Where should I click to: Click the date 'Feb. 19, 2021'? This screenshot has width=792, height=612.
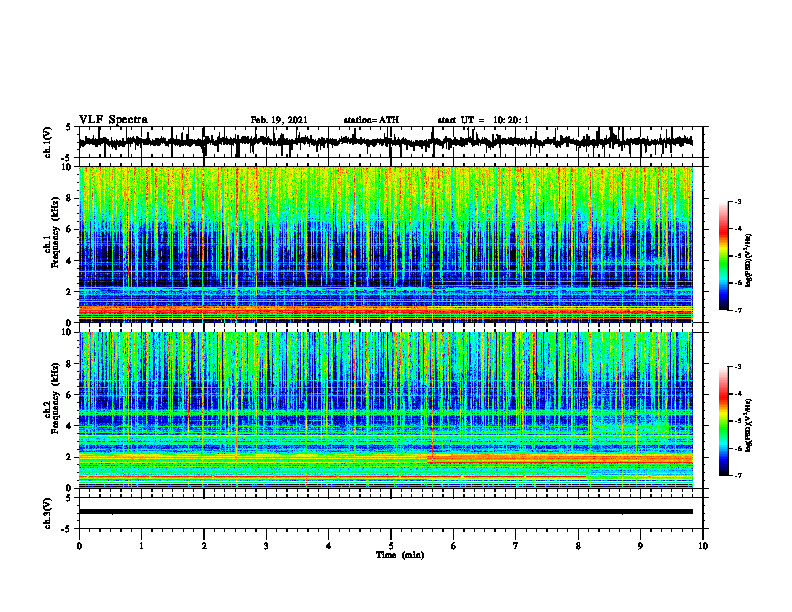(x=279, y=120)
